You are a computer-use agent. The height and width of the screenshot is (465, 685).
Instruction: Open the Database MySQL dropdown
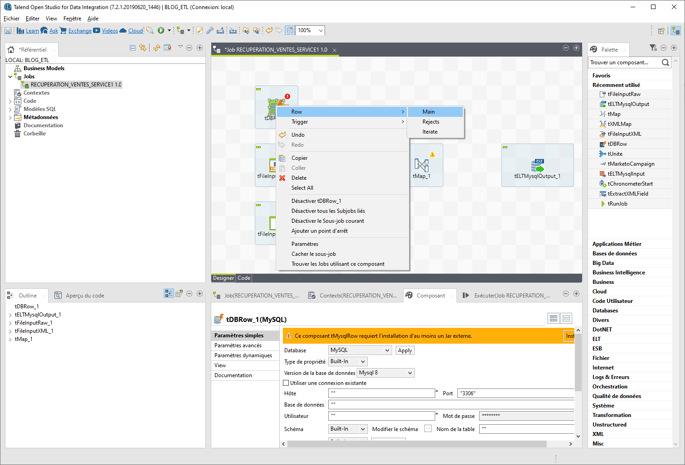(x=360, y=350)
